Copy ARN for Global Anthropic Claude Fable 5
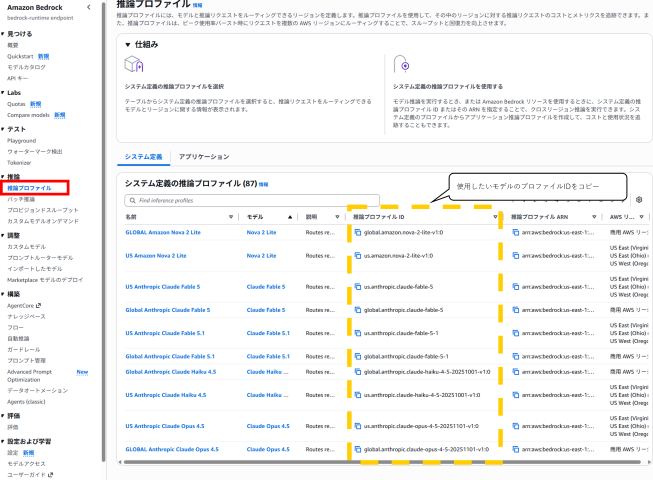This screenshot has height=480, width=653. (516, 310)
